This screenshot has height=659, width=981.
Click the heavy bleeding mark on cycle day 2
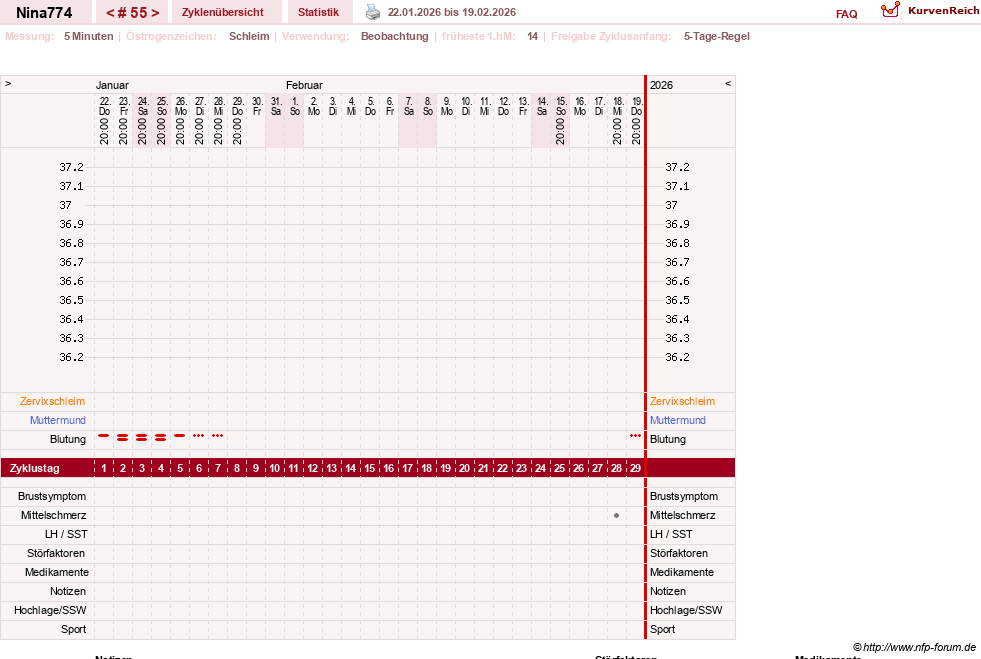(123, 437)
